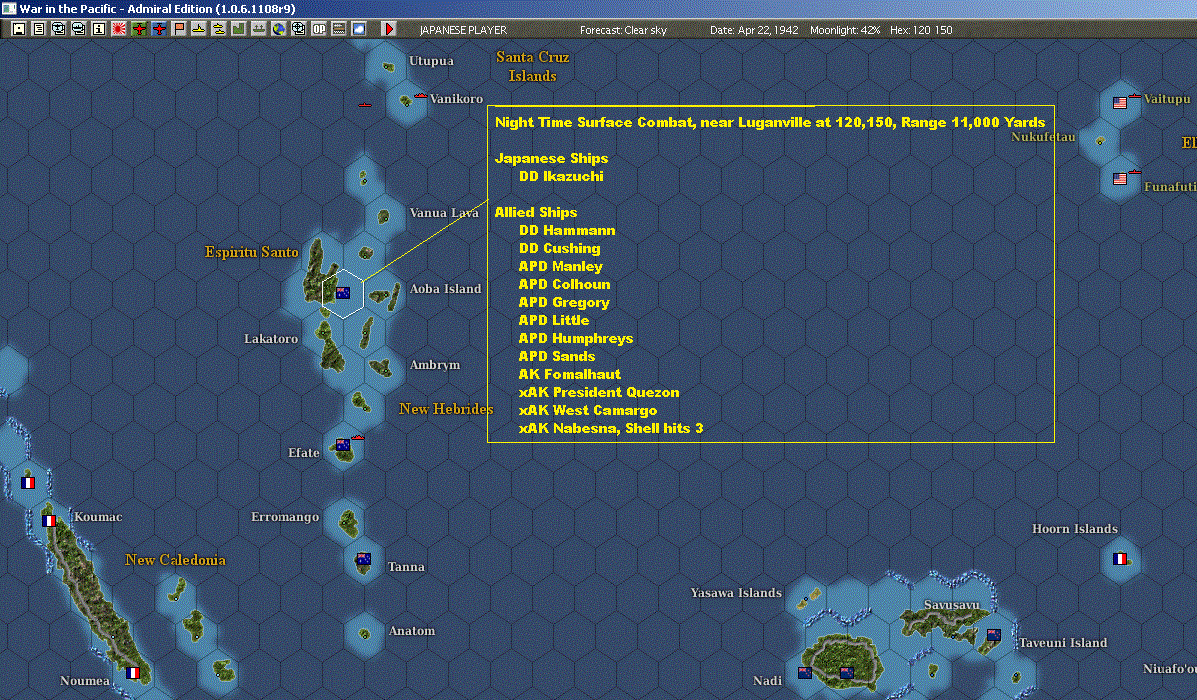The image size is (1197, 700).
Task: Click the 'APD Little' ship entry
Action: [x=553, y=321]
